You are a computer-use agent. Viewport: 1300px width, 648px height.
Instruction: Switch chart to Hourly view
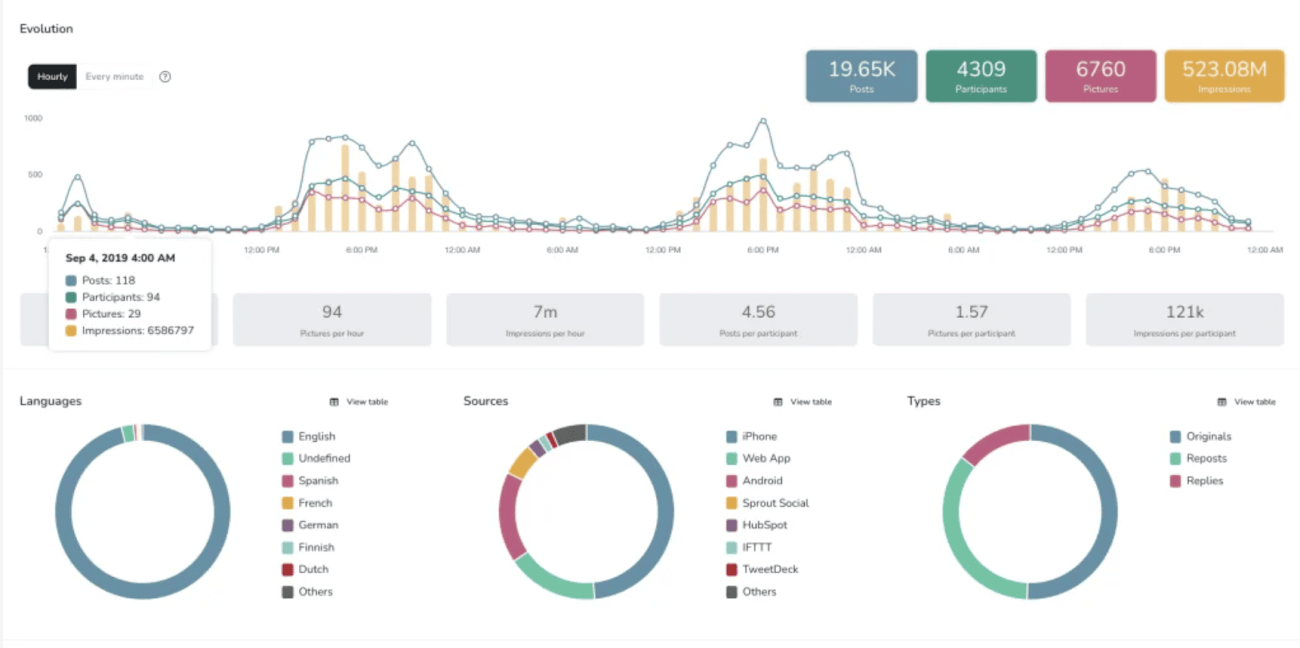tap(52, 77)
